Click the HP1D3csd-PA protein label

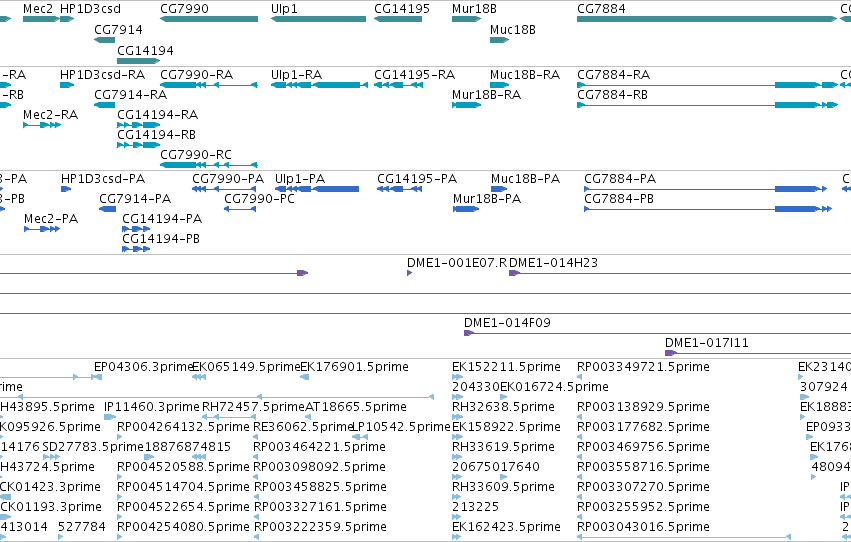tap(103, 178)
